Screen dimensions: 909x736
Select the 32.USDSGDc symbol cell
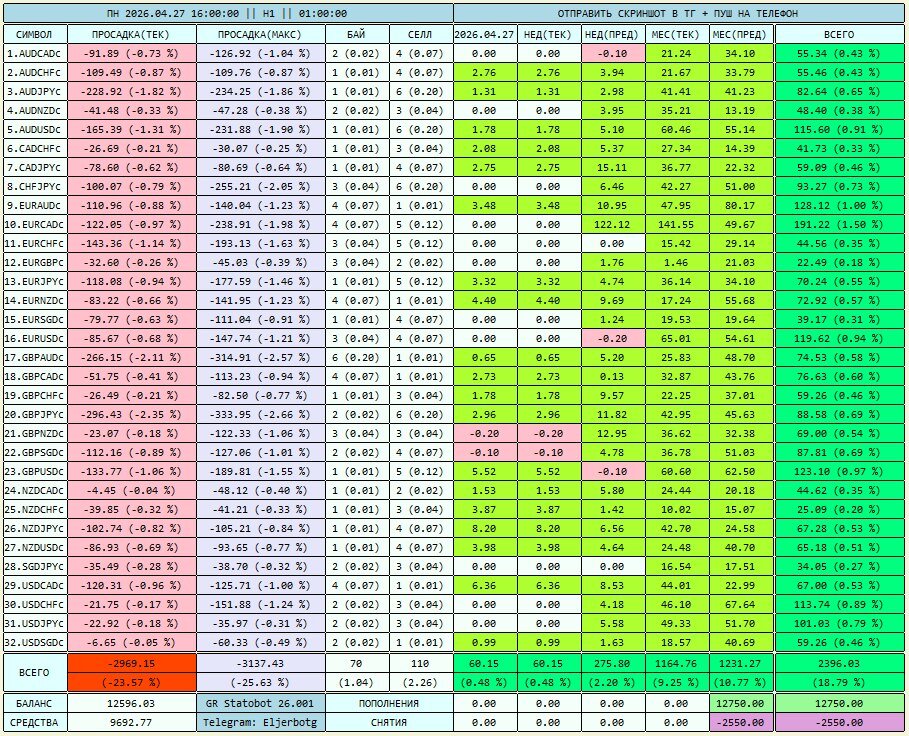pos(35,642)
